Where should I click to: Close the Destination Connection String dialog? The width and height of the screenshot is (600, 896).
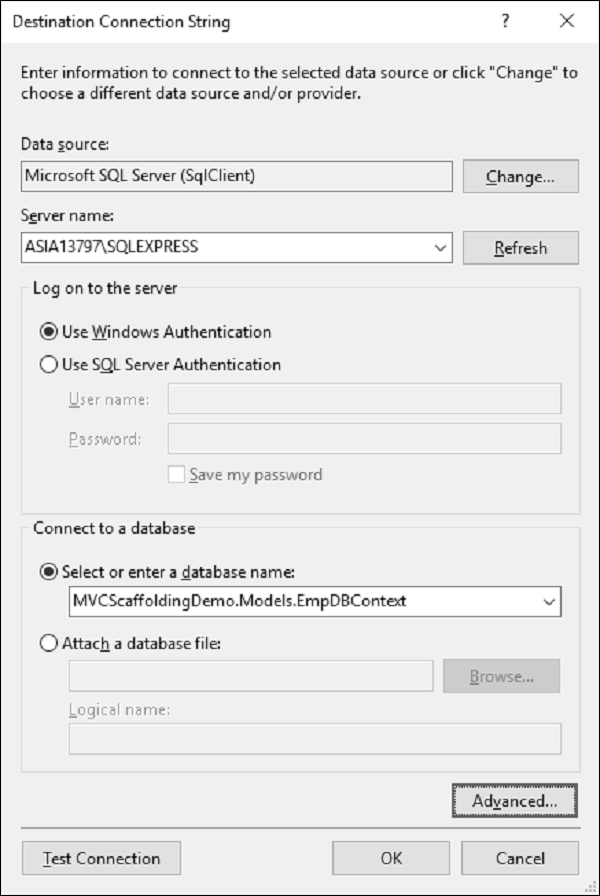click(568, 21)
